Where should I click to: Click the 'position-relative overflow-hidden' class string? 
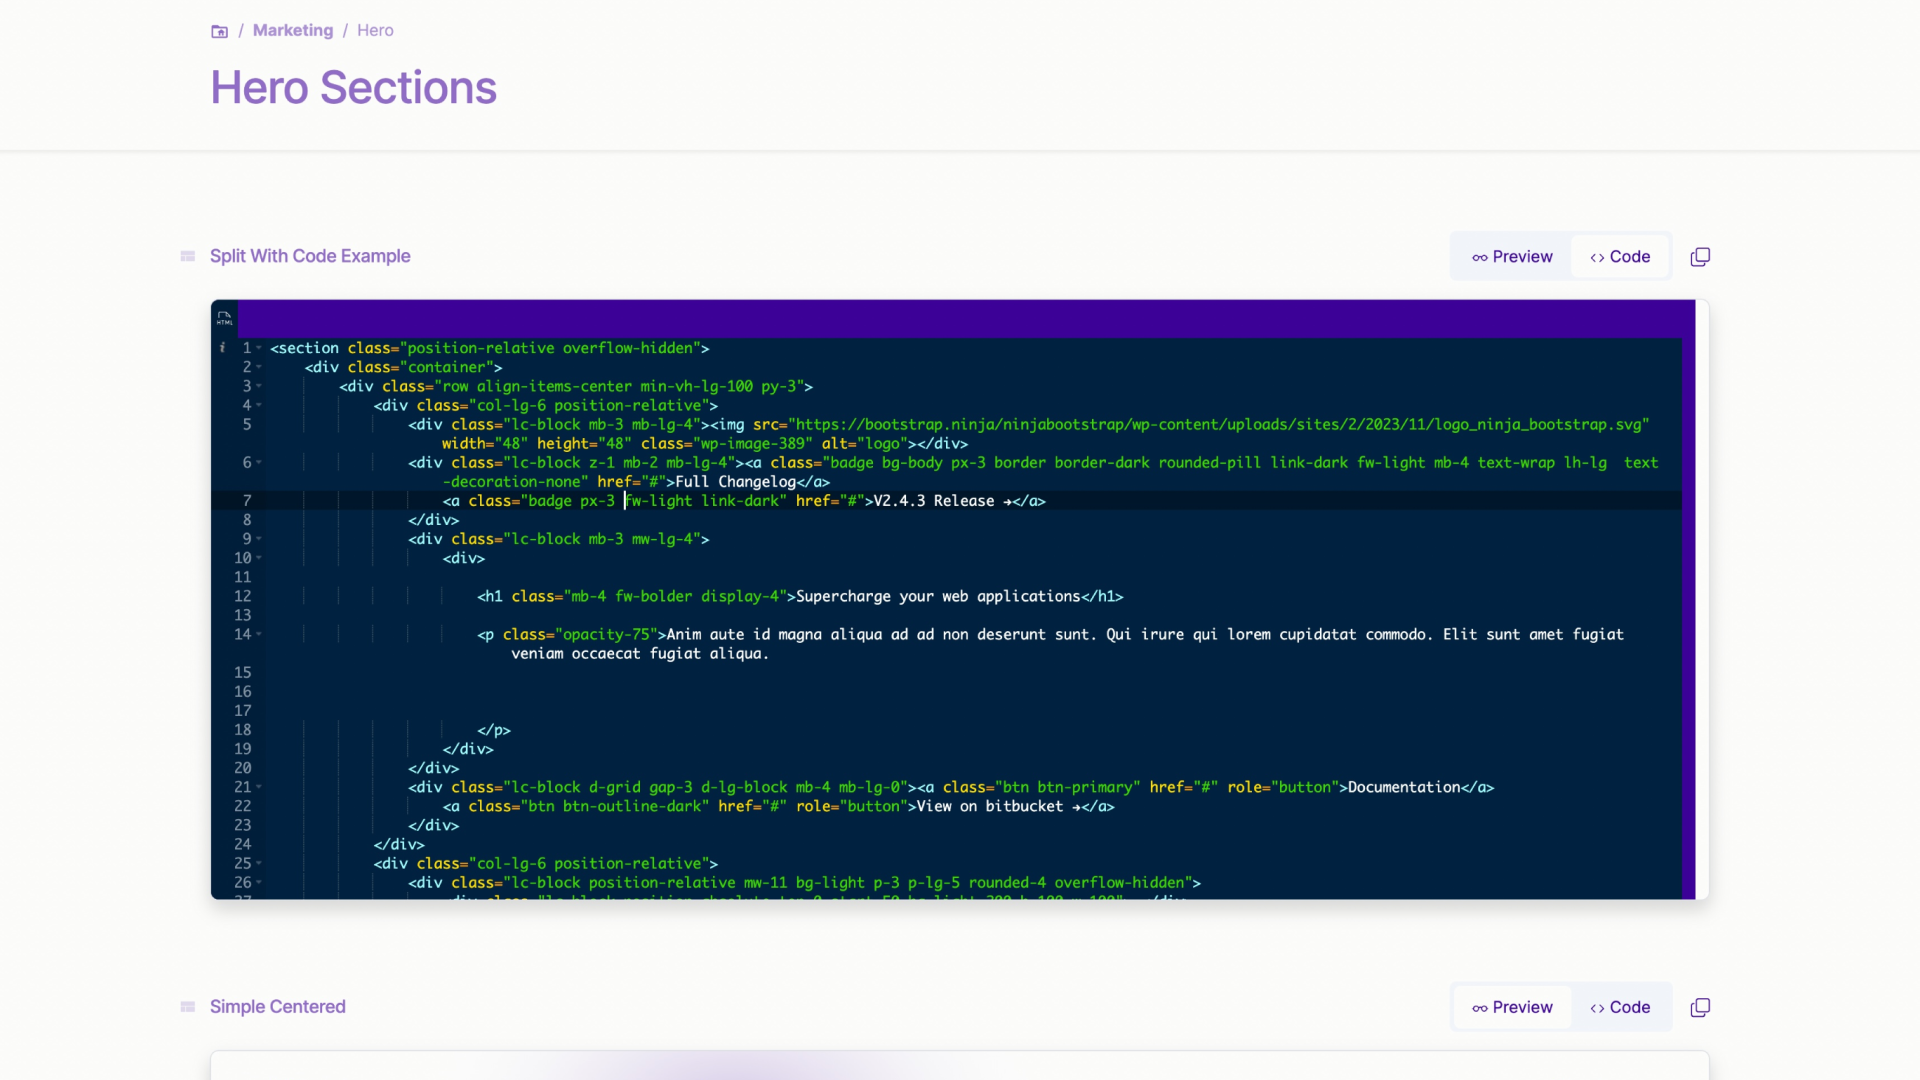tap(550, 348)
